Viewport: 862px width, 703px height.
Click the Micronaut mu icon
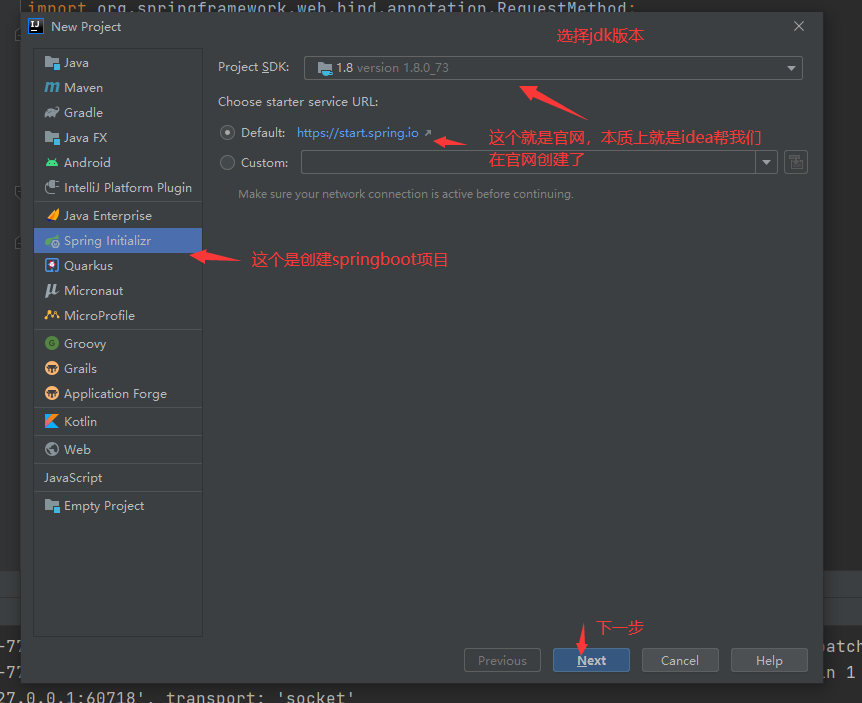tap(52, 290)
